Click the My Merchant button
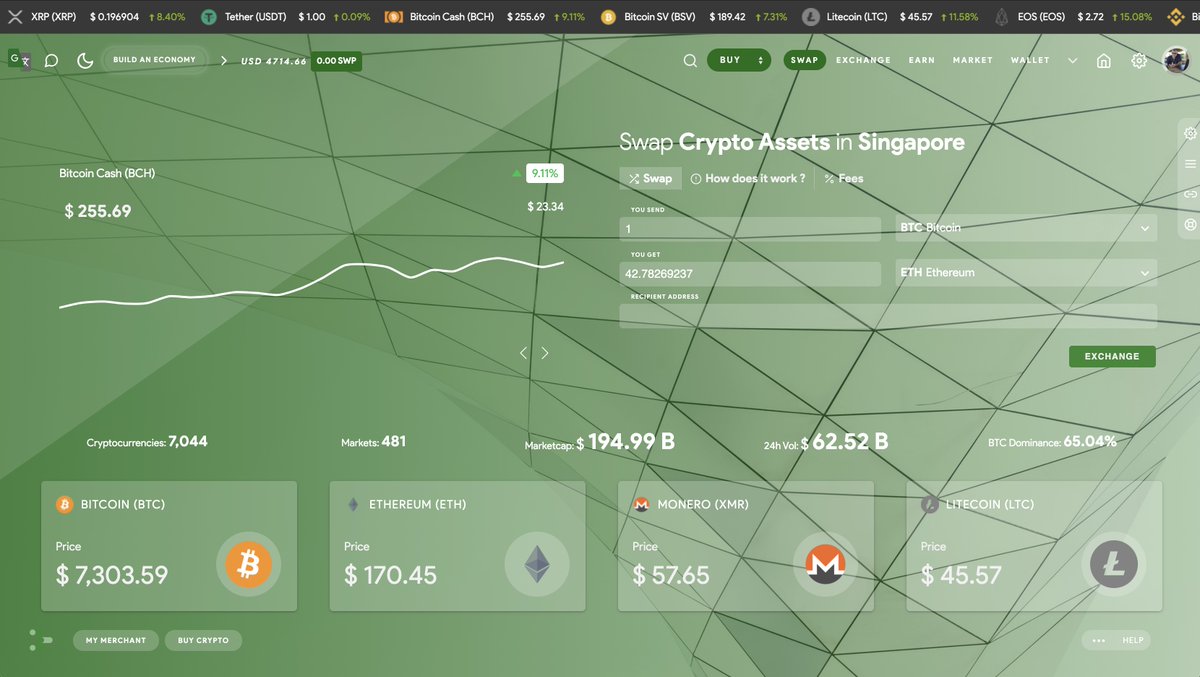The height and width of the screenshot is (677, 1200). click(116, 640)
